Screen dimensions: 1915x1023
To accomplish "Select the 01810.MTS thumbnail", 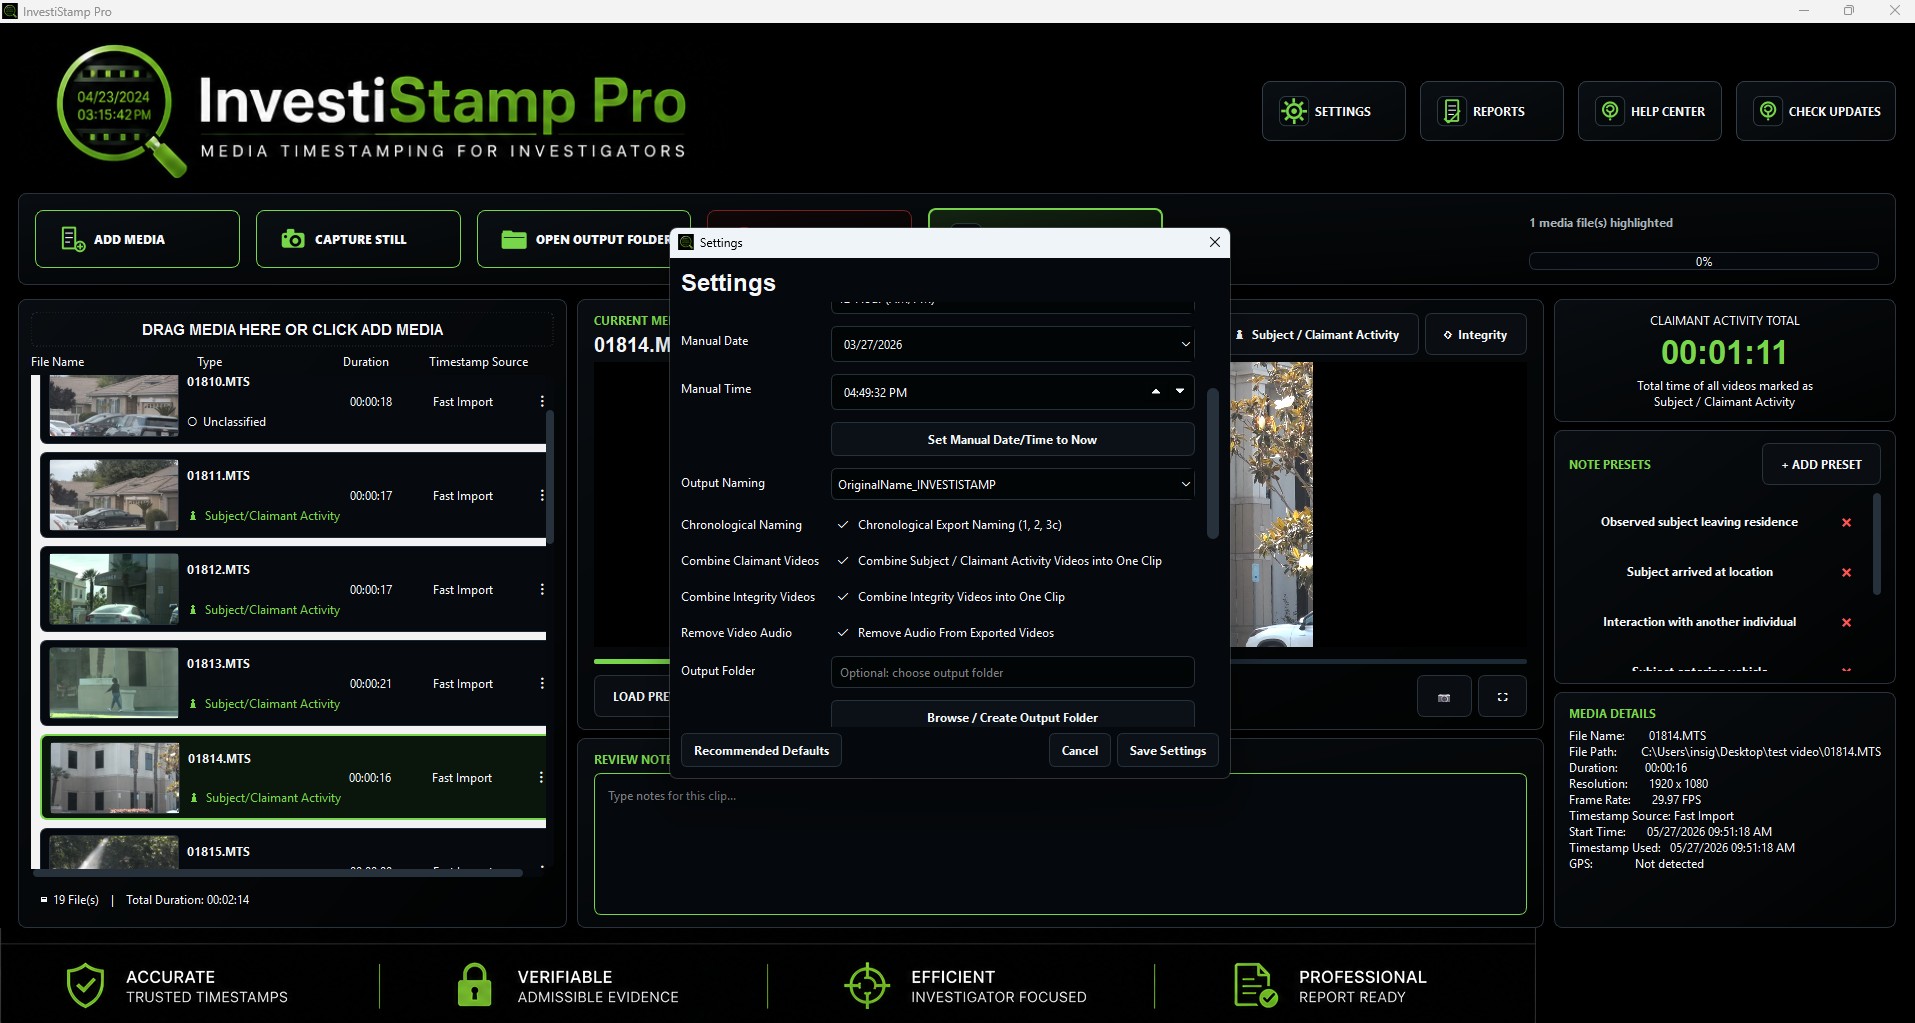I will pos(114,405).
